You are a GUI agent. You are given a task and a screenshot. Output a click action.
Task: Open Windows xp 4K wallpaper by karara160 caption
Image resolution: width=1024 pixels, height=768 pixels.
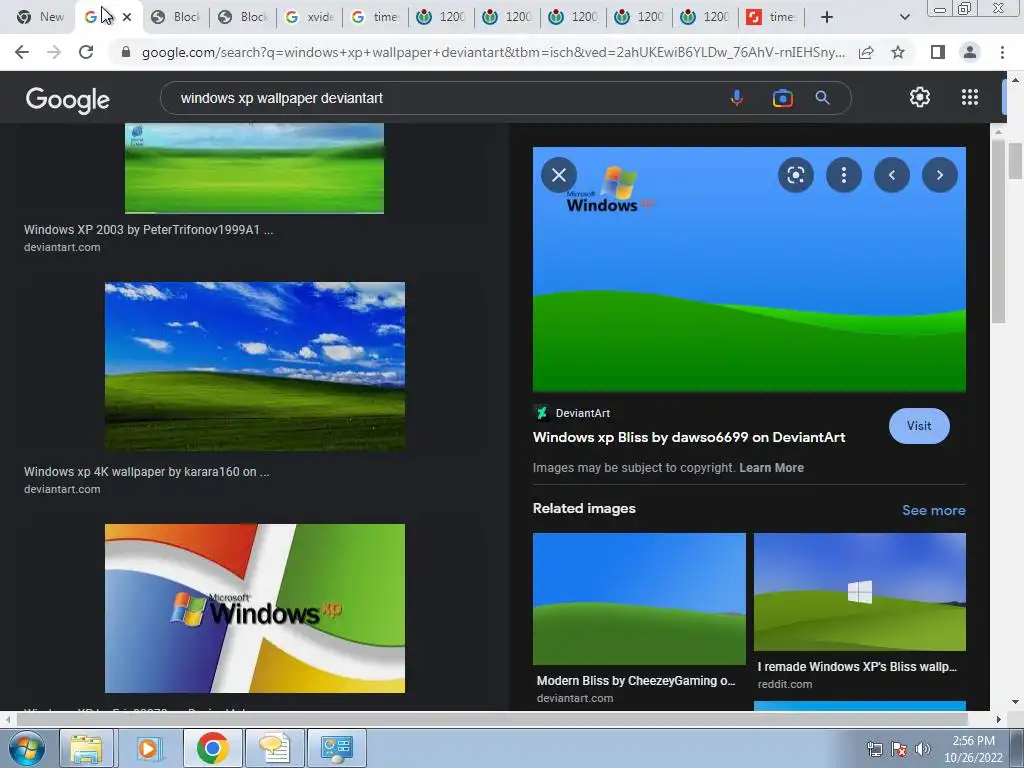(146, 472)
